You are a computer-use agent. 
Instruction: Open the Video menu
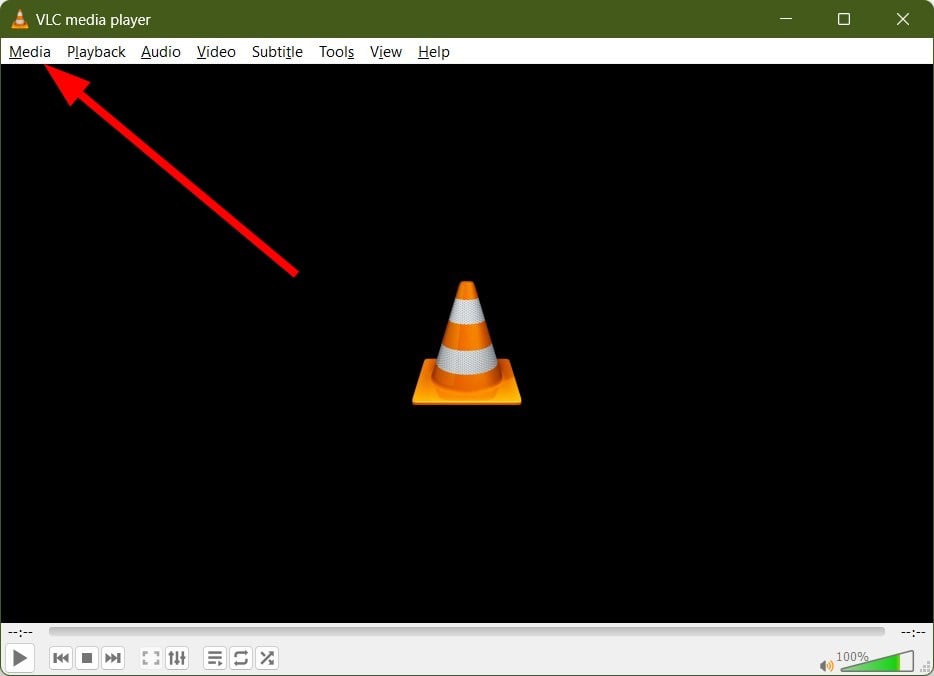pos(216,52)
